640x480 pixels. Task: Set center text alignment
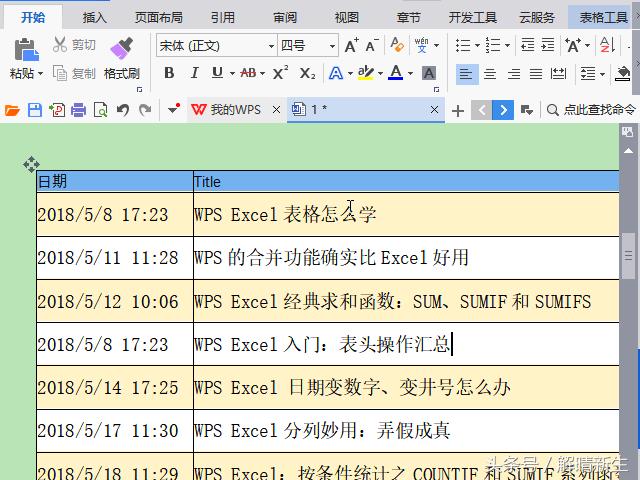tap(490, 74)
